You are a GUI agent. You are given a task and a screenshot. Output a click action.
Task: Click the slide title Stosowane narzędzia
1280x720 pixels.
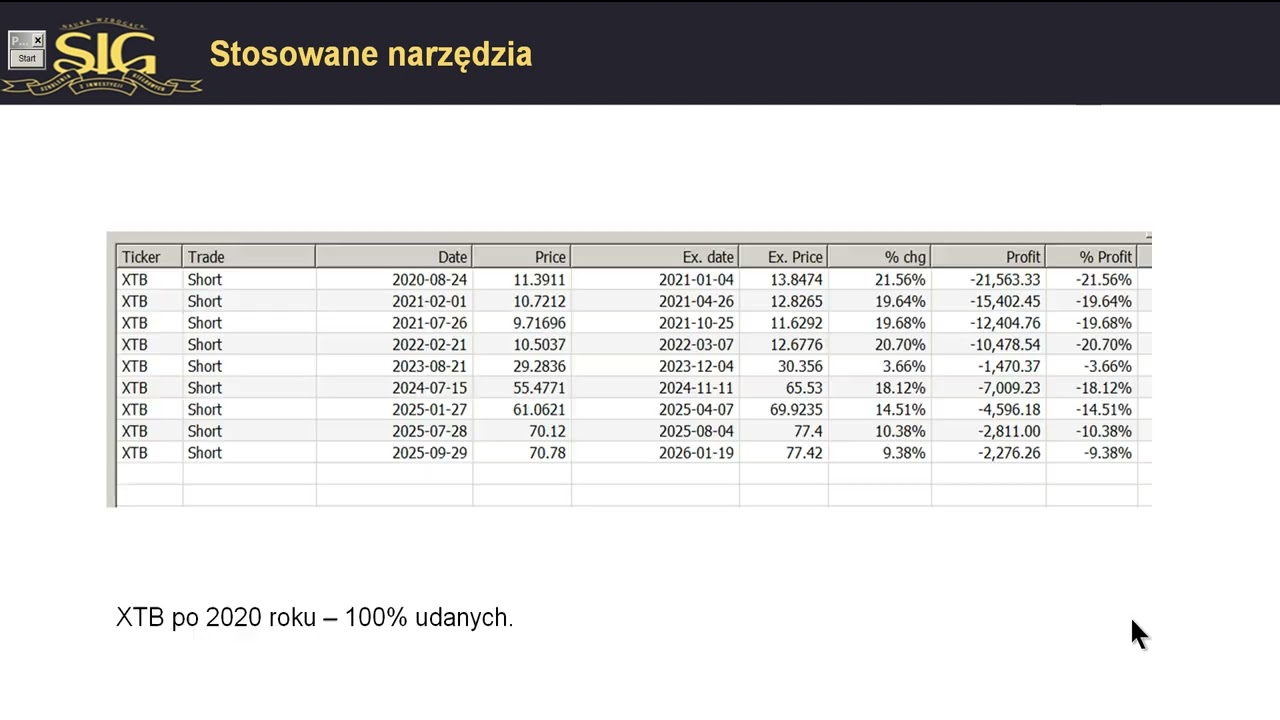click(x=370, y=54)
